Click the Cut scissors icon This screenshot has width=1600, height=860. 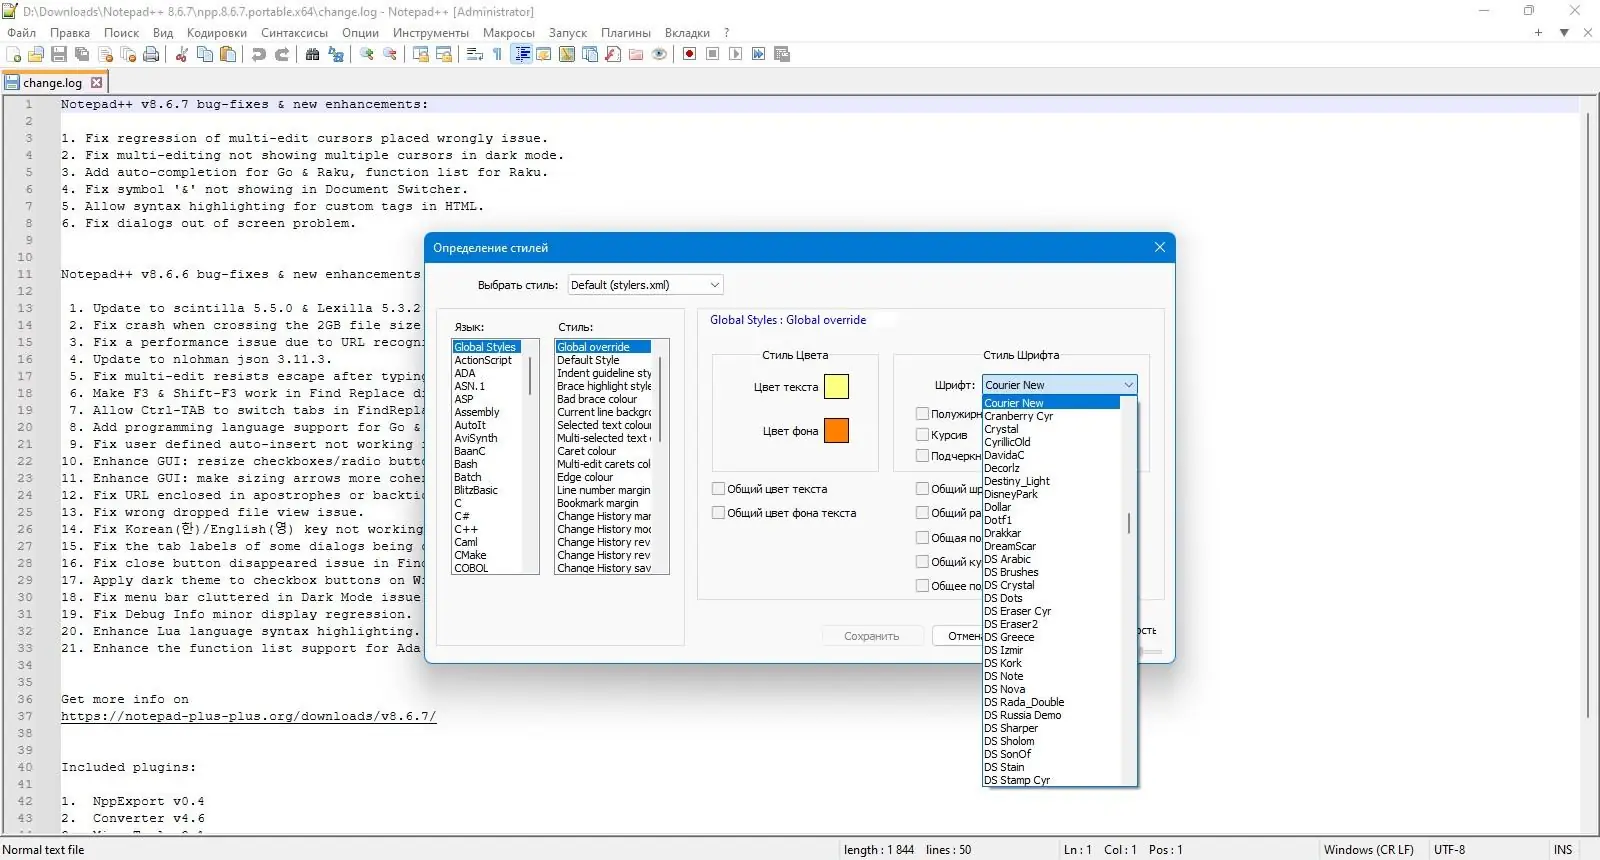(182, 54)
